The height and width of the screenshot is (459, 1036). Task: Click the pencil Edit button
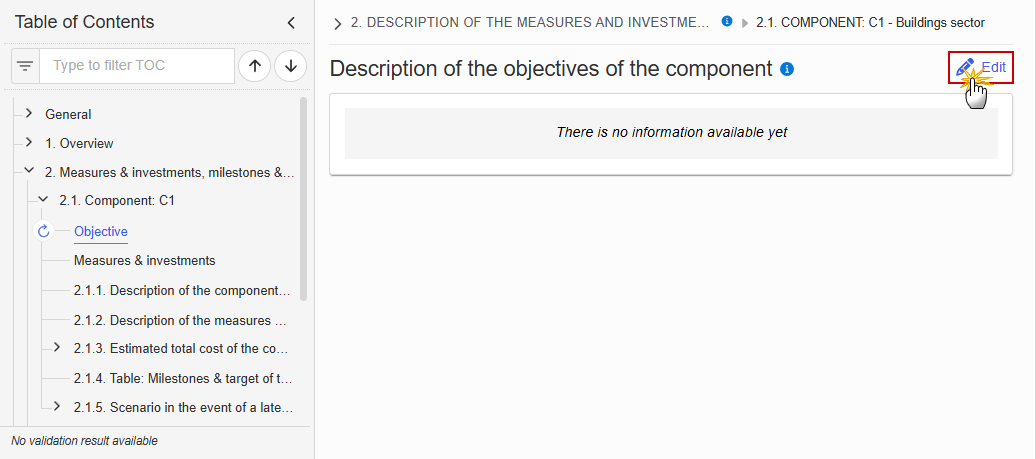click(x=980, y=67)
